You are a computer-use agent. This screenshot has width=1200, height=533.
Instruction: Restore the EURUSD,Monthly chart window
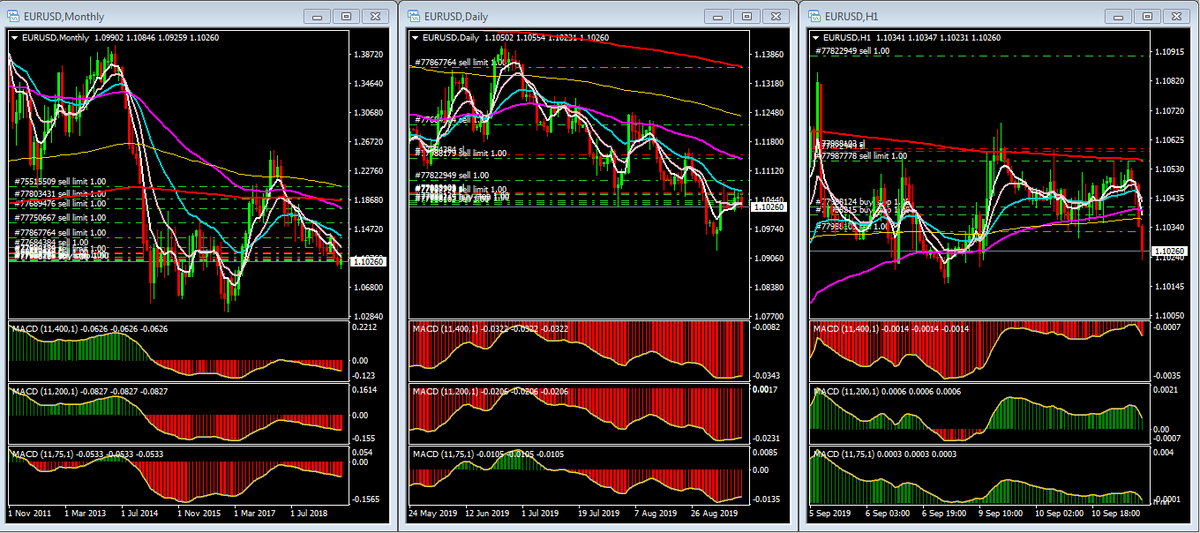pos(347,16)
